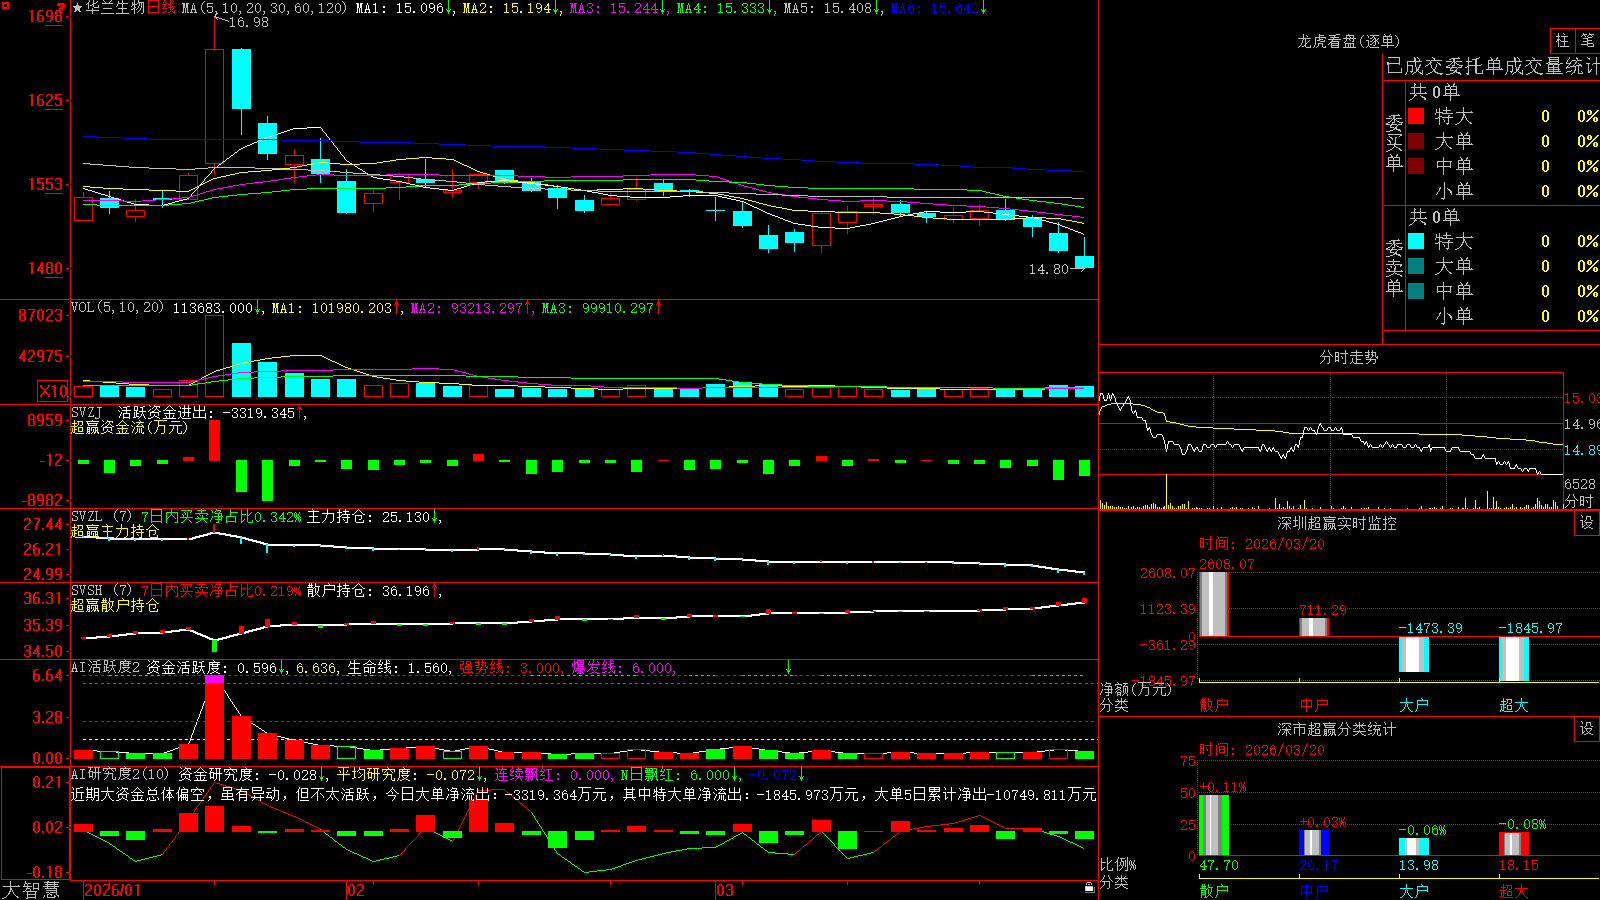Click the 1698 price axis label
The height and width of the screenshot is (900, 1600).
pyautogui.click(x=45, y=17)
